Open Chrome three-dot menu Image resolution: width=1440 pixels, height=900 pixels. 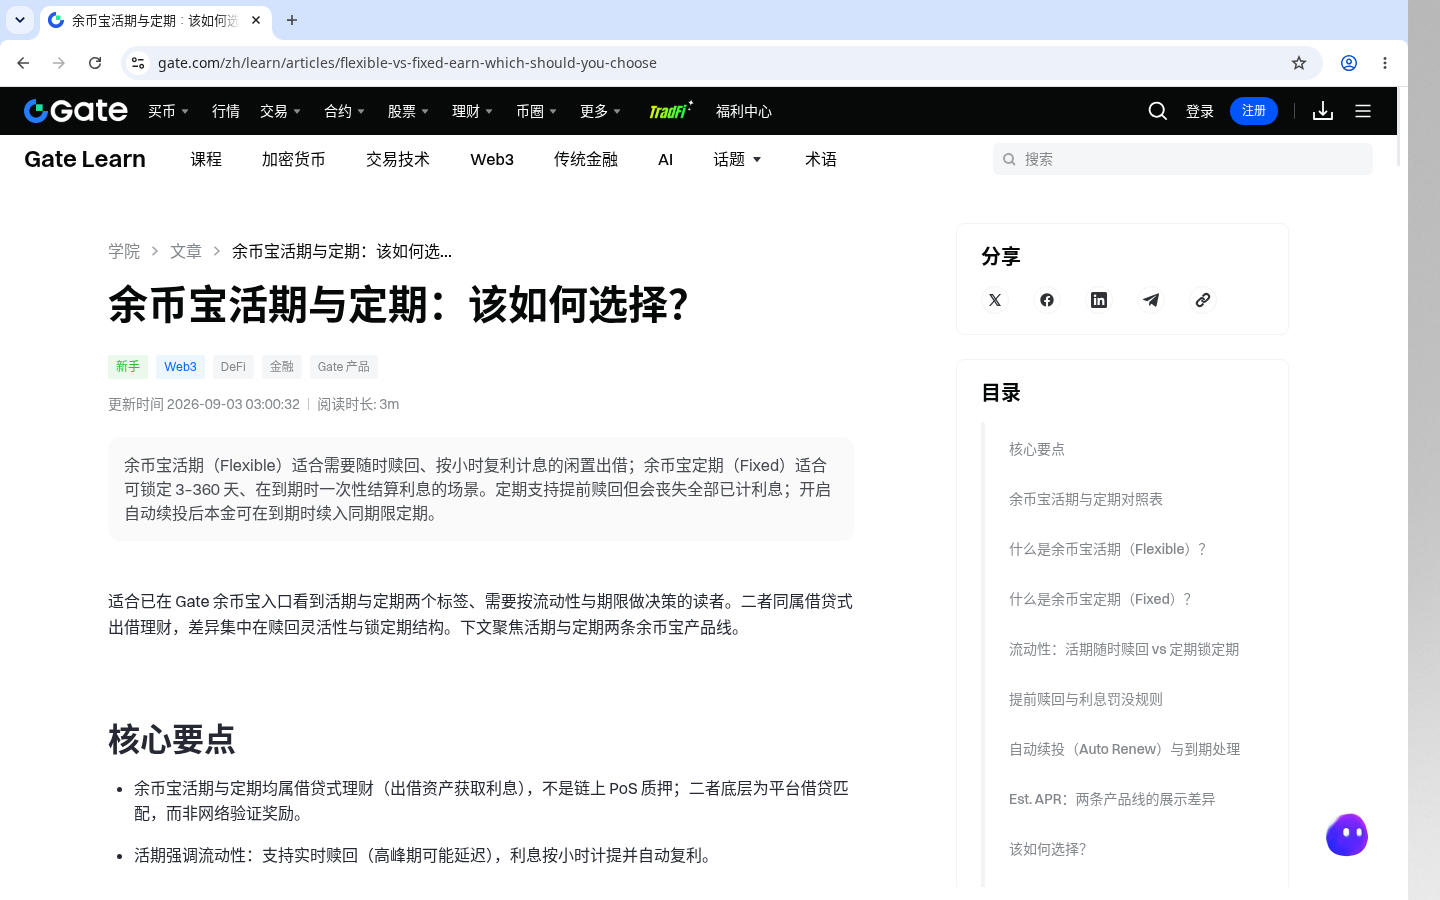(1385, 63)
